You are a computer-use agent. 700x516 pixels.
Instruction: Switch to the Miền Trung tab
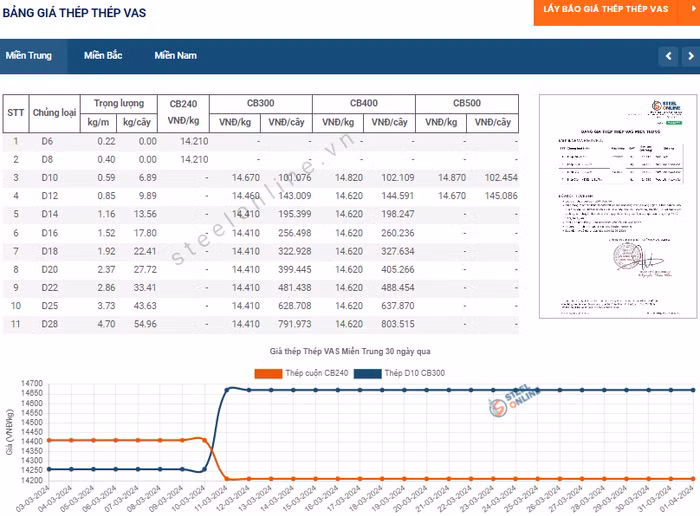tap(29, 56)
